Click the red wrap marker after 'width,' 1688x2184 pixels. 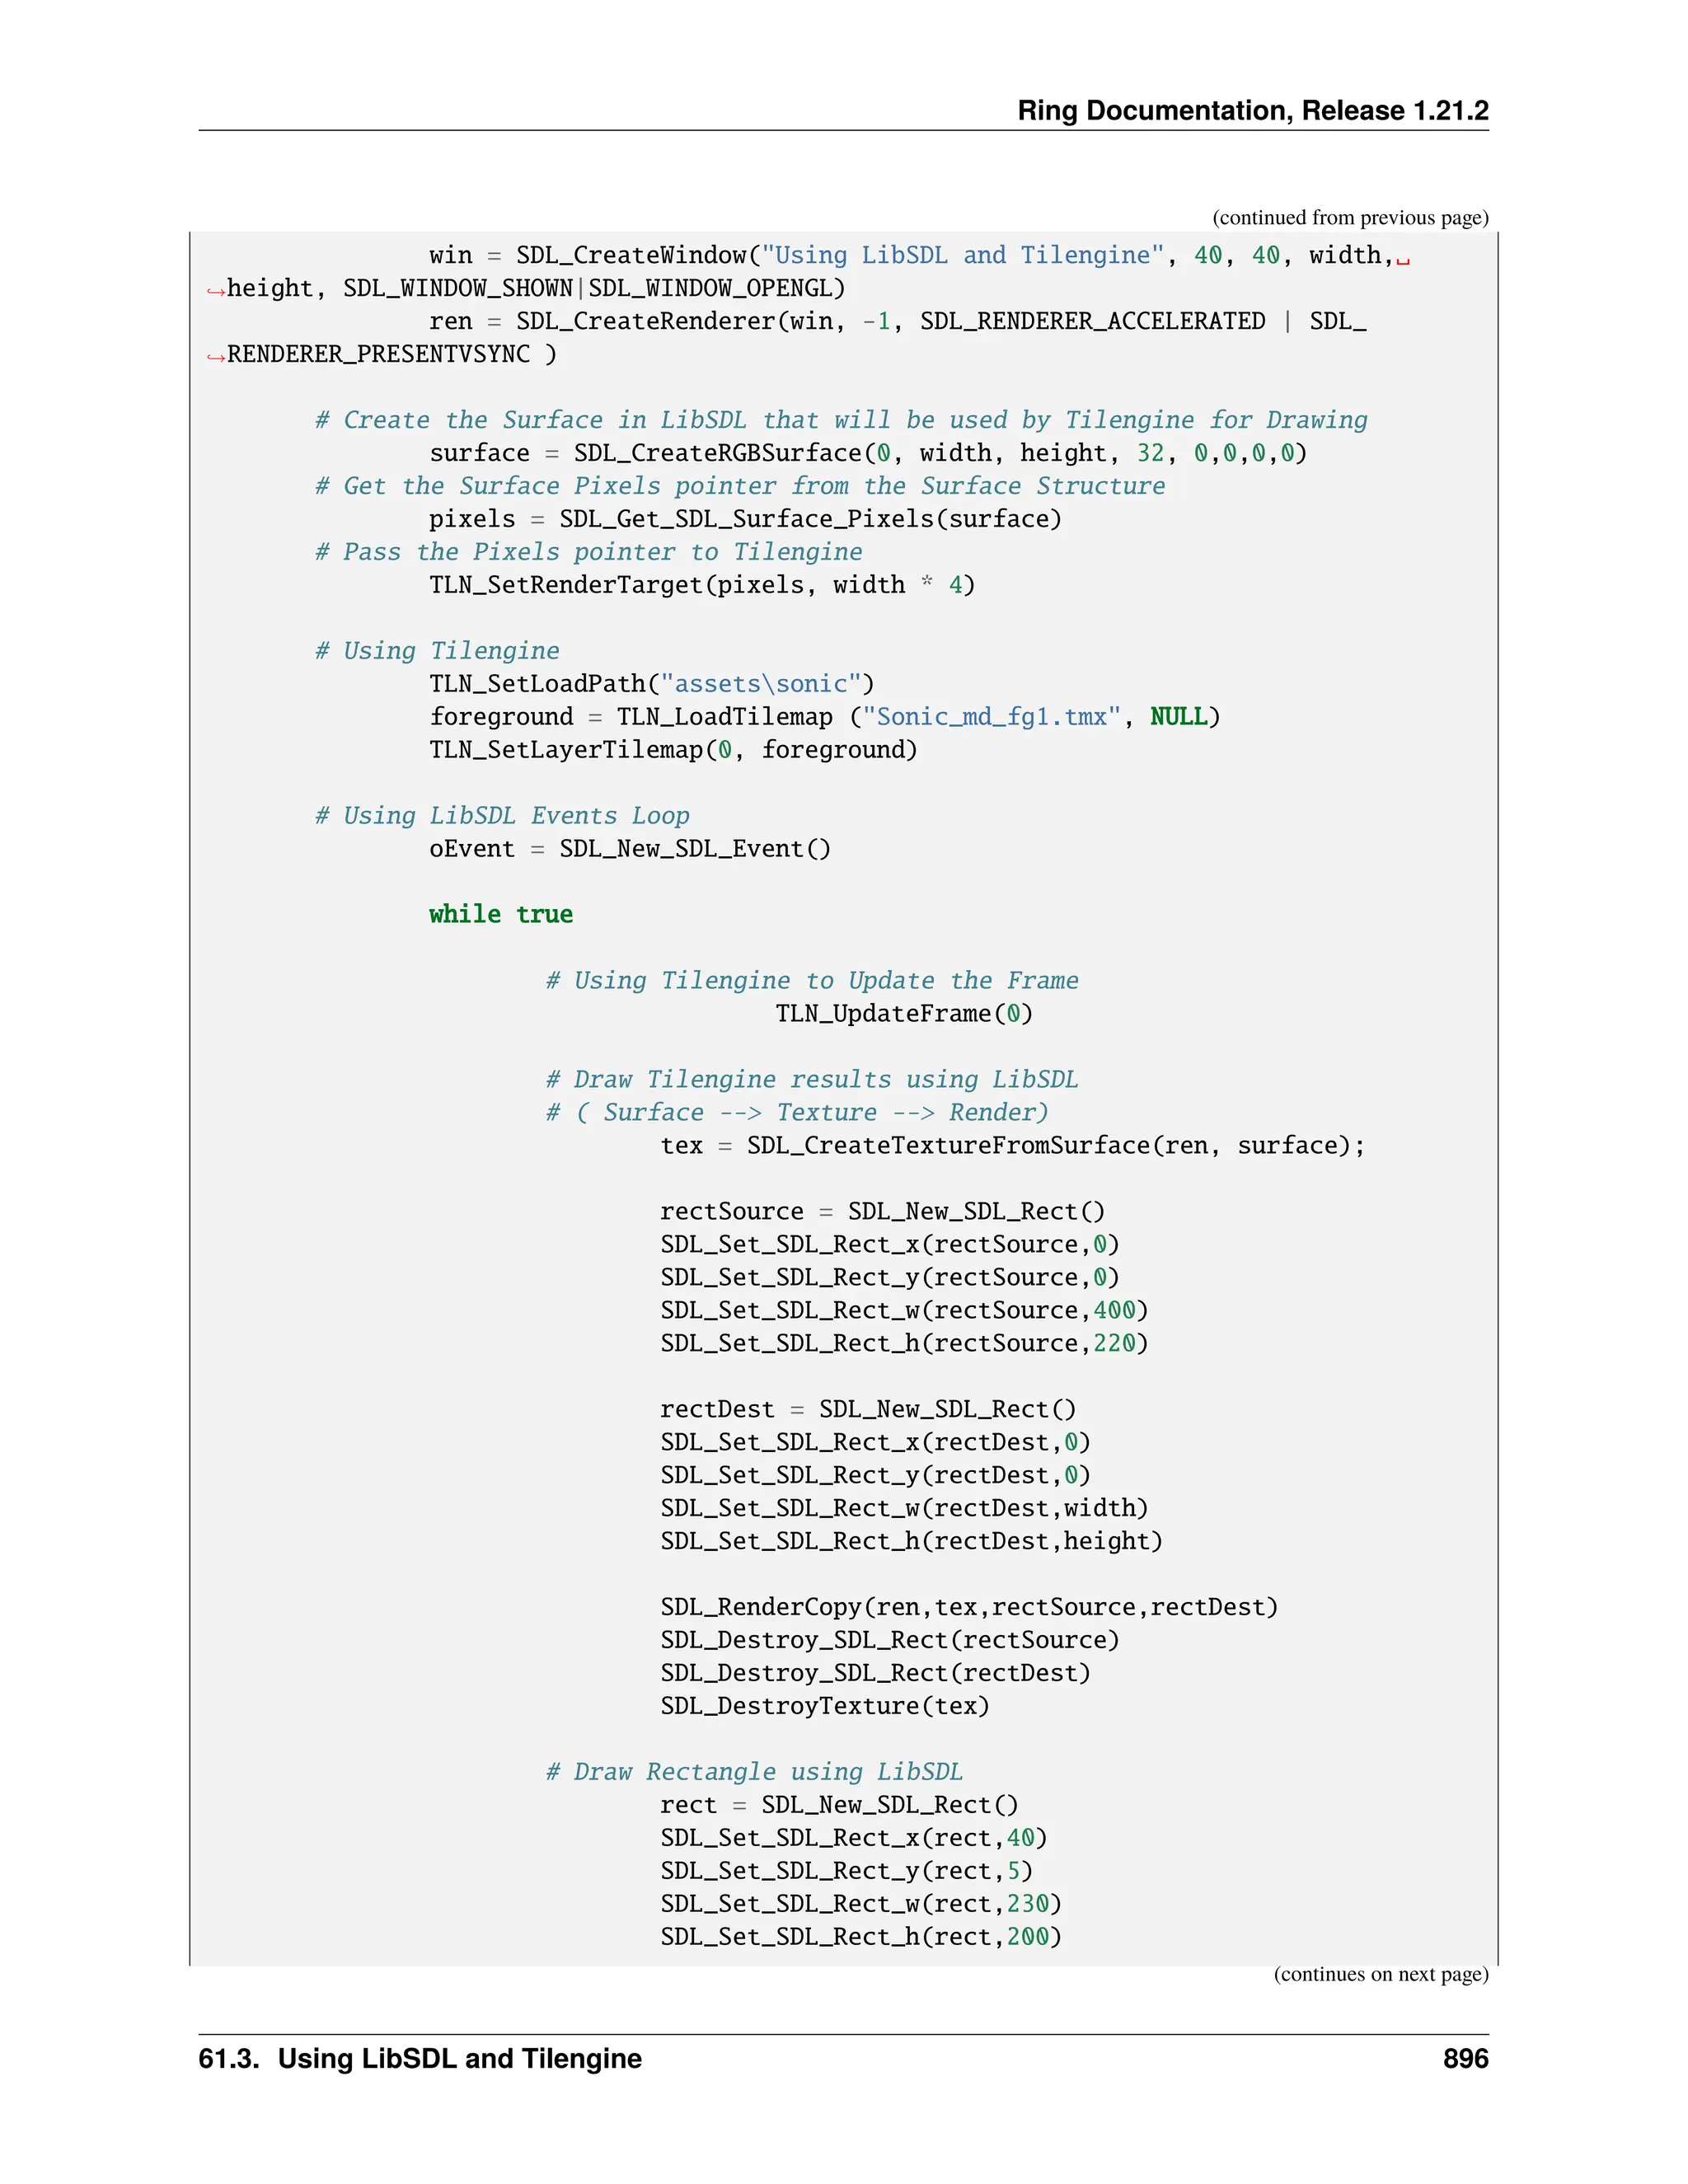(x=1403, y=260)
